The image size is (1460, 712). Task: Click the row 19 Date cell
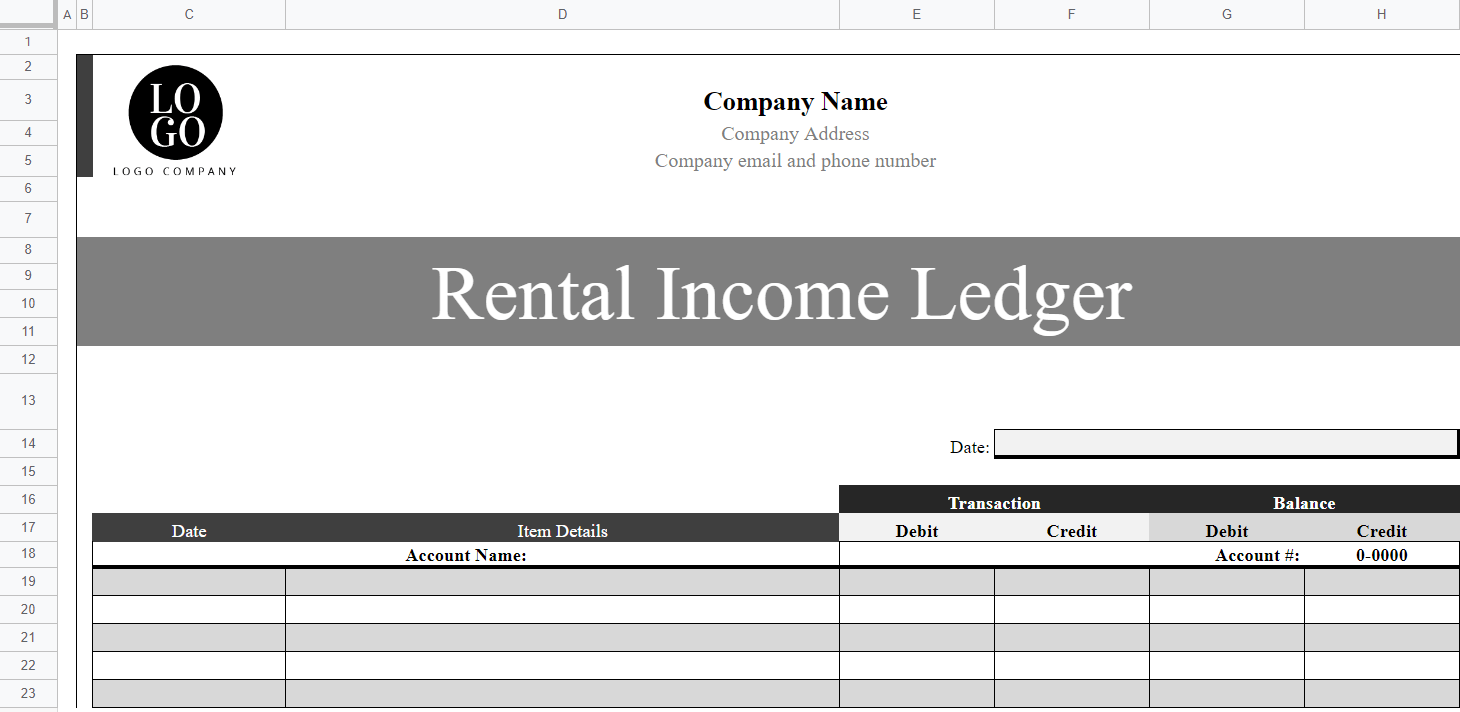point(189,582)
